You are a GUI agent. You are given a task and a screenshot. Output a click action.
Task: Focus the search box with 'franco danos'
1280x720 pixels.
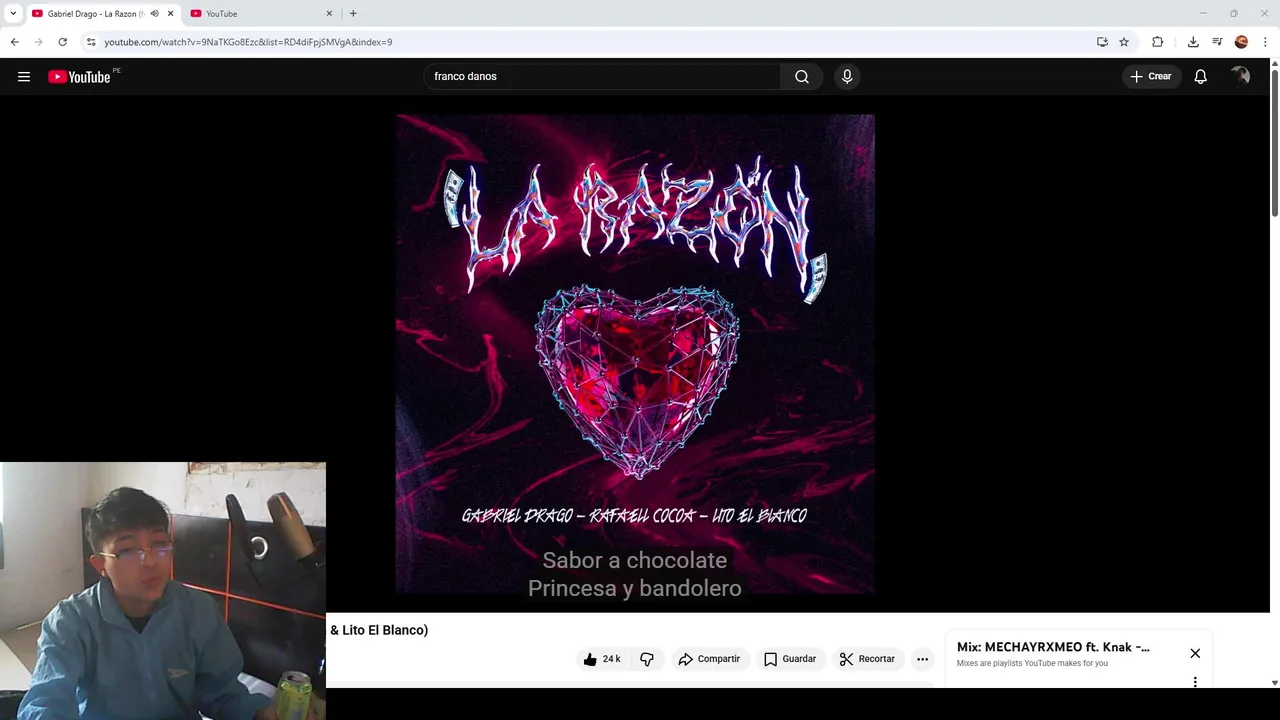[602, 76]
